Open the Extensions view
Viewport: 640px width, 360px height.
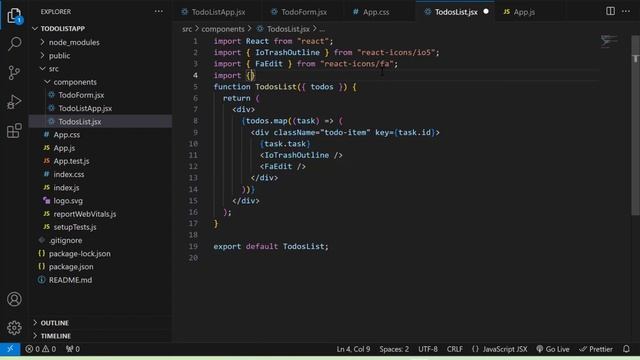click(x=14, y=131)
